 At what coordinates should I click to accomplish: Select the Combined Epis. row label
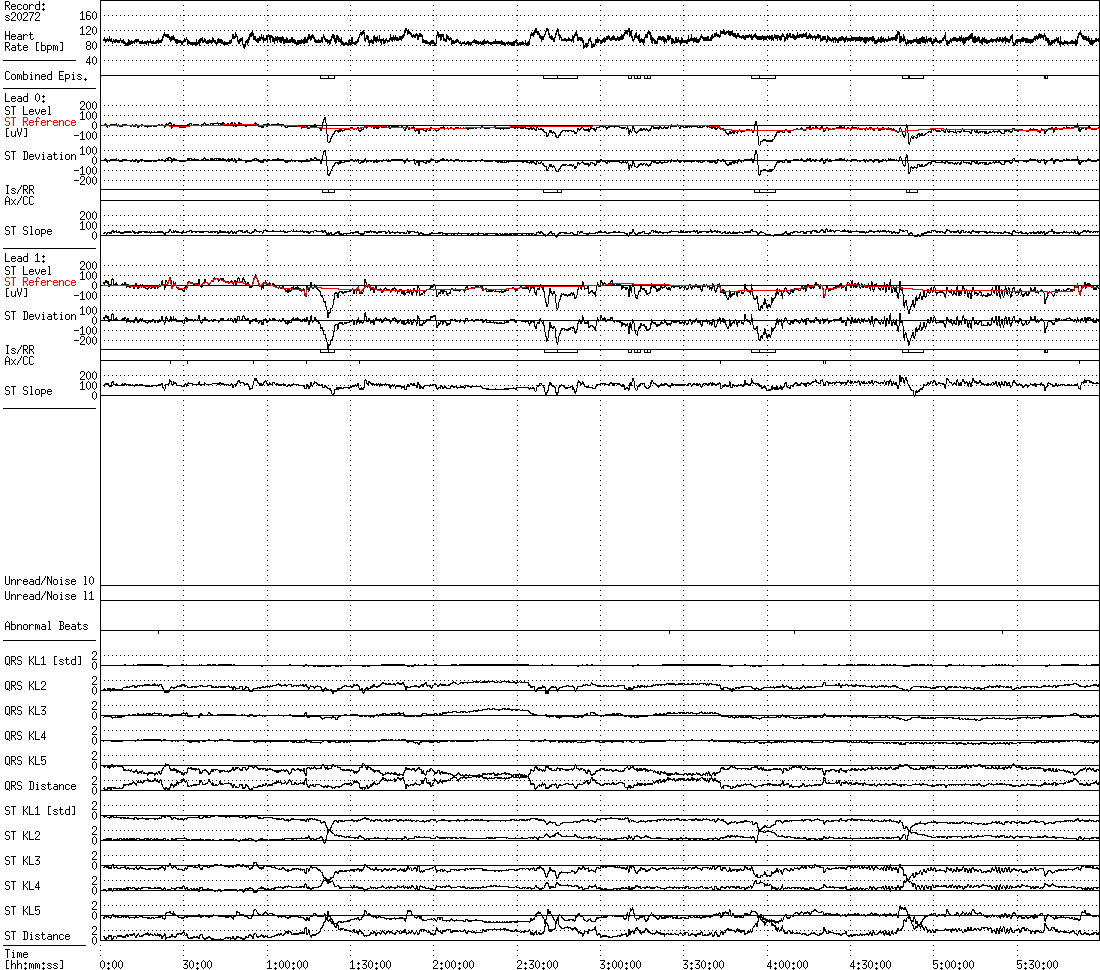coord(45,76)
